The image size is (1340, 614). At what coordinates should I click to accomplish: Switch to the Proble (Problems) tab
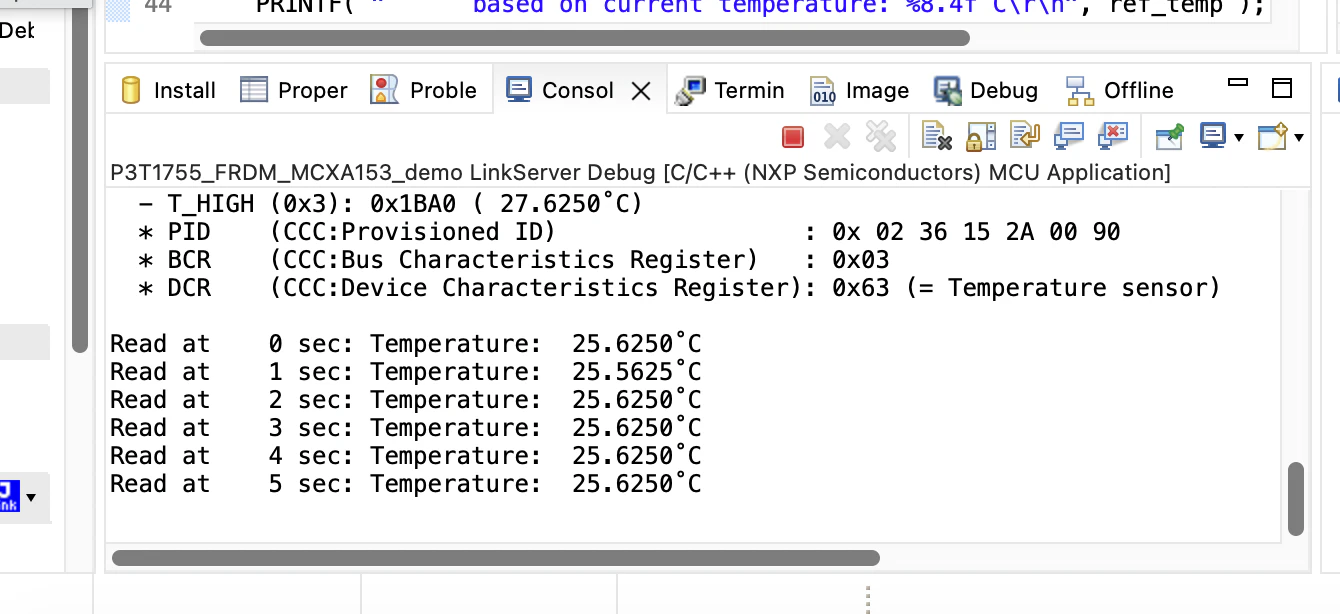pos(423,90)
